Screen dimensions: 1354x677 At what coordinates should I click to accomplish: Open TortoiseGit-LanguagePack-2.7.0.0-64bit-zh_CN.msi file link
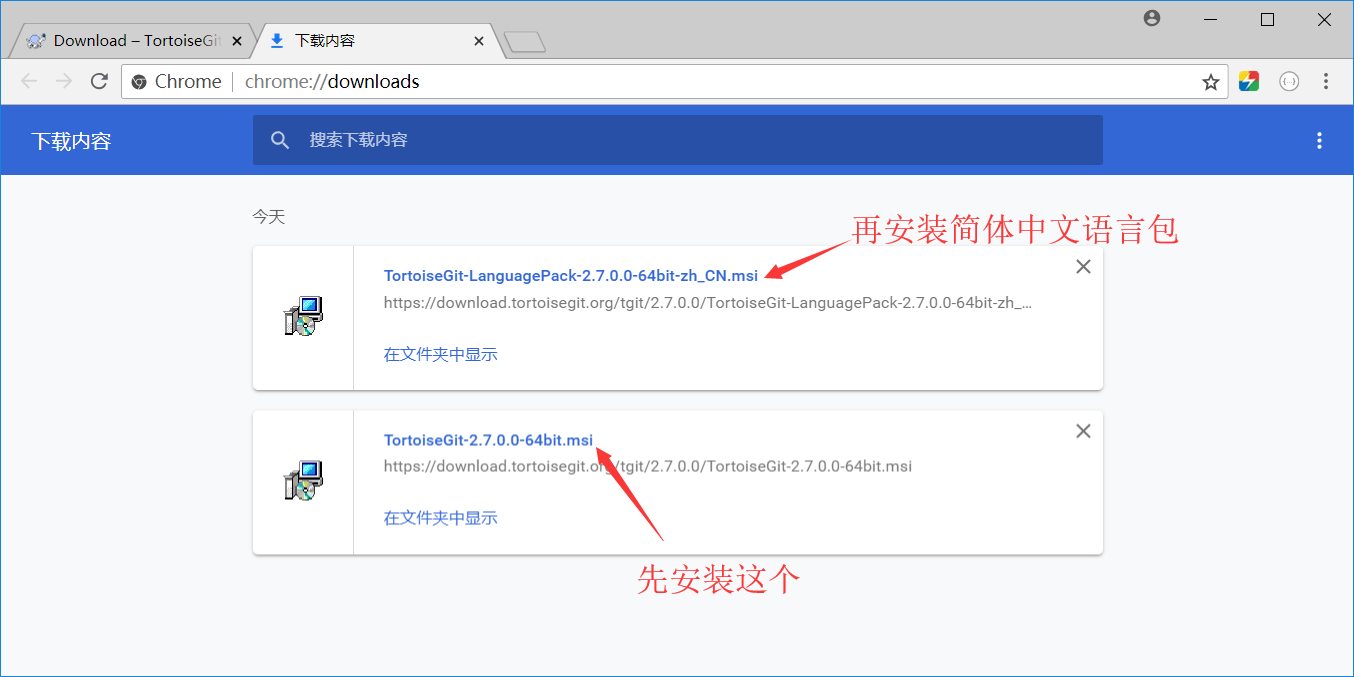point(571,275)
